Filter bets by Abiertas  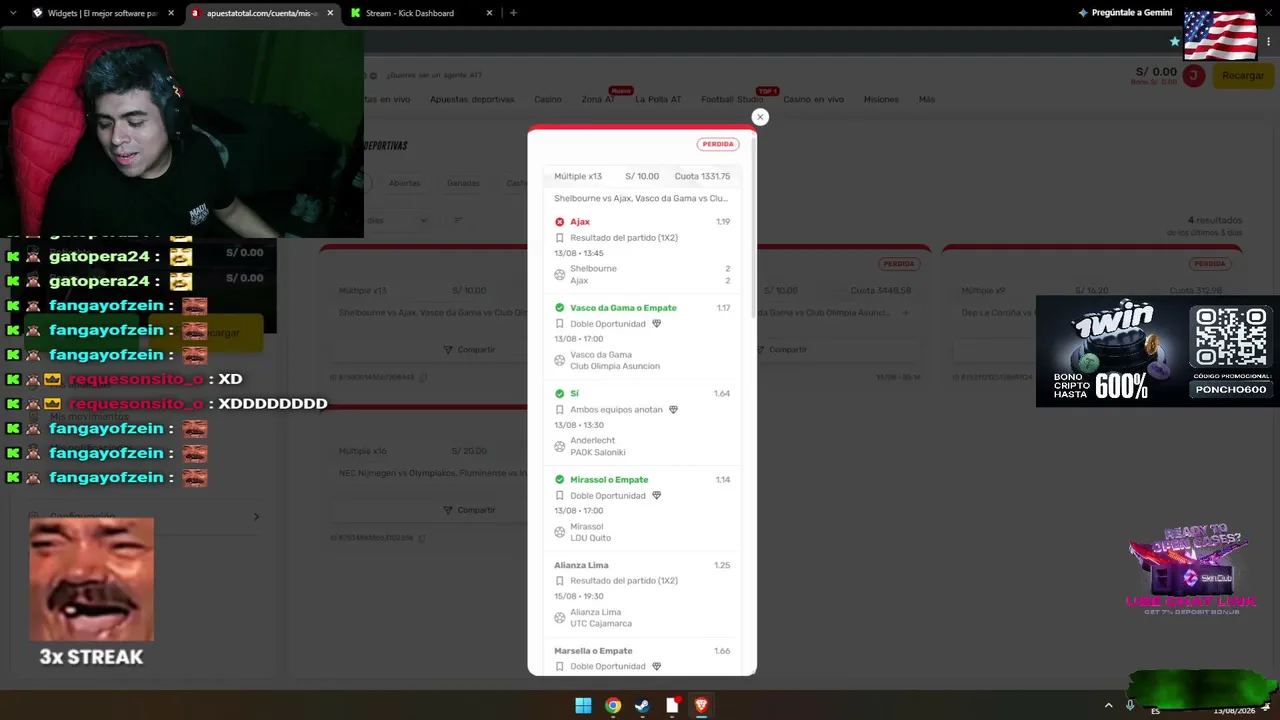click(405, 183)
